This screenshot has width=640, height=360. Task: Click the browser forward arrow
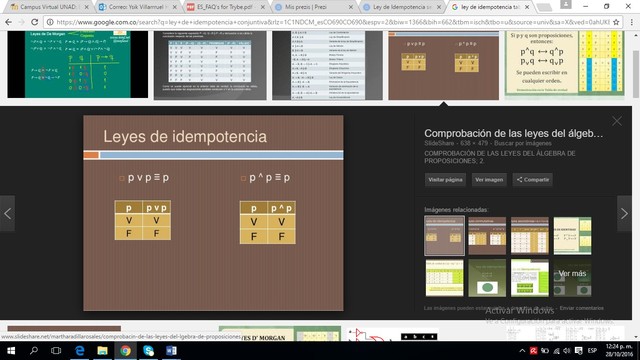click(x=21, y=22)
